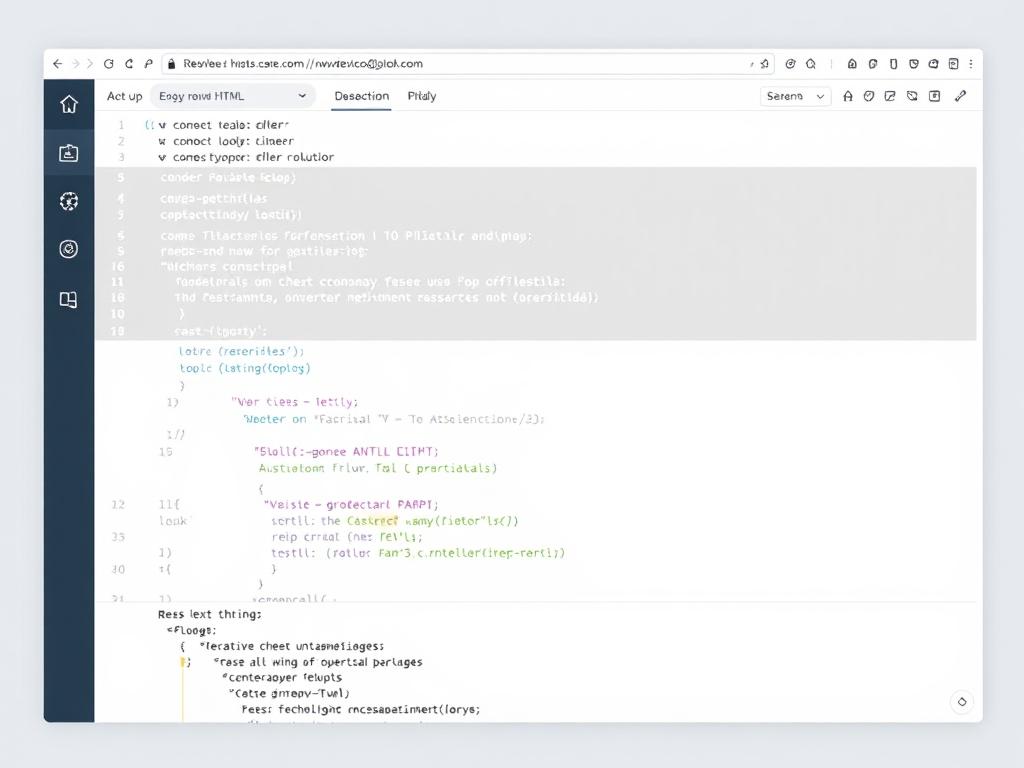Open the globe icon in dark sidebar
This screenshot has height=768, width=1024.
click(x=69, y=201)
